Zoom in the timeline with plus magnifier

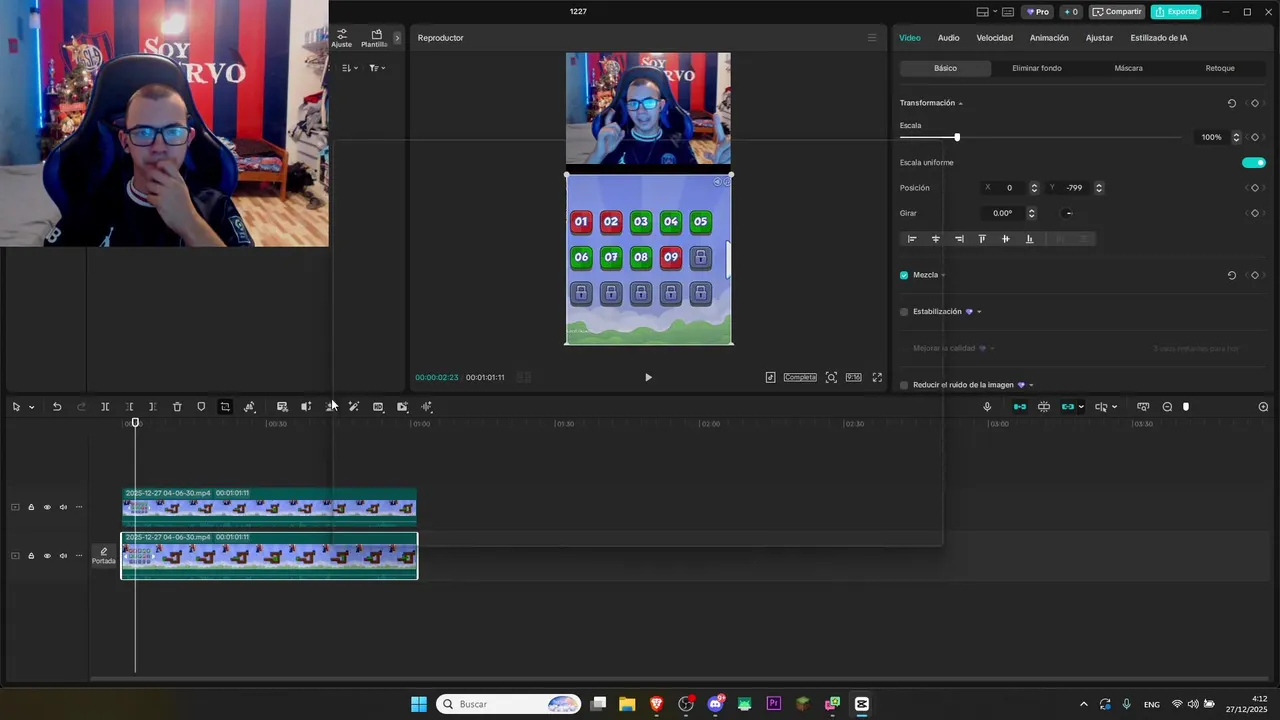tap(1263, 407)
